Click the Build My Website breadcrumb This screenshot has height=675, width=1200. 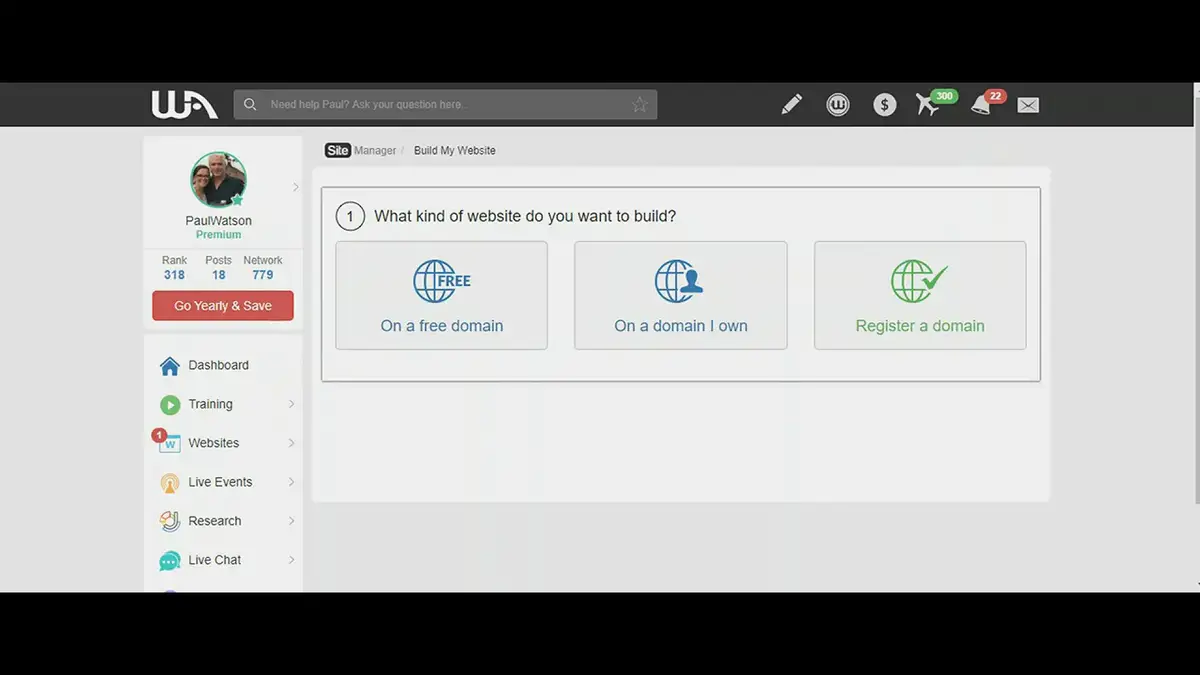[455, 150]
